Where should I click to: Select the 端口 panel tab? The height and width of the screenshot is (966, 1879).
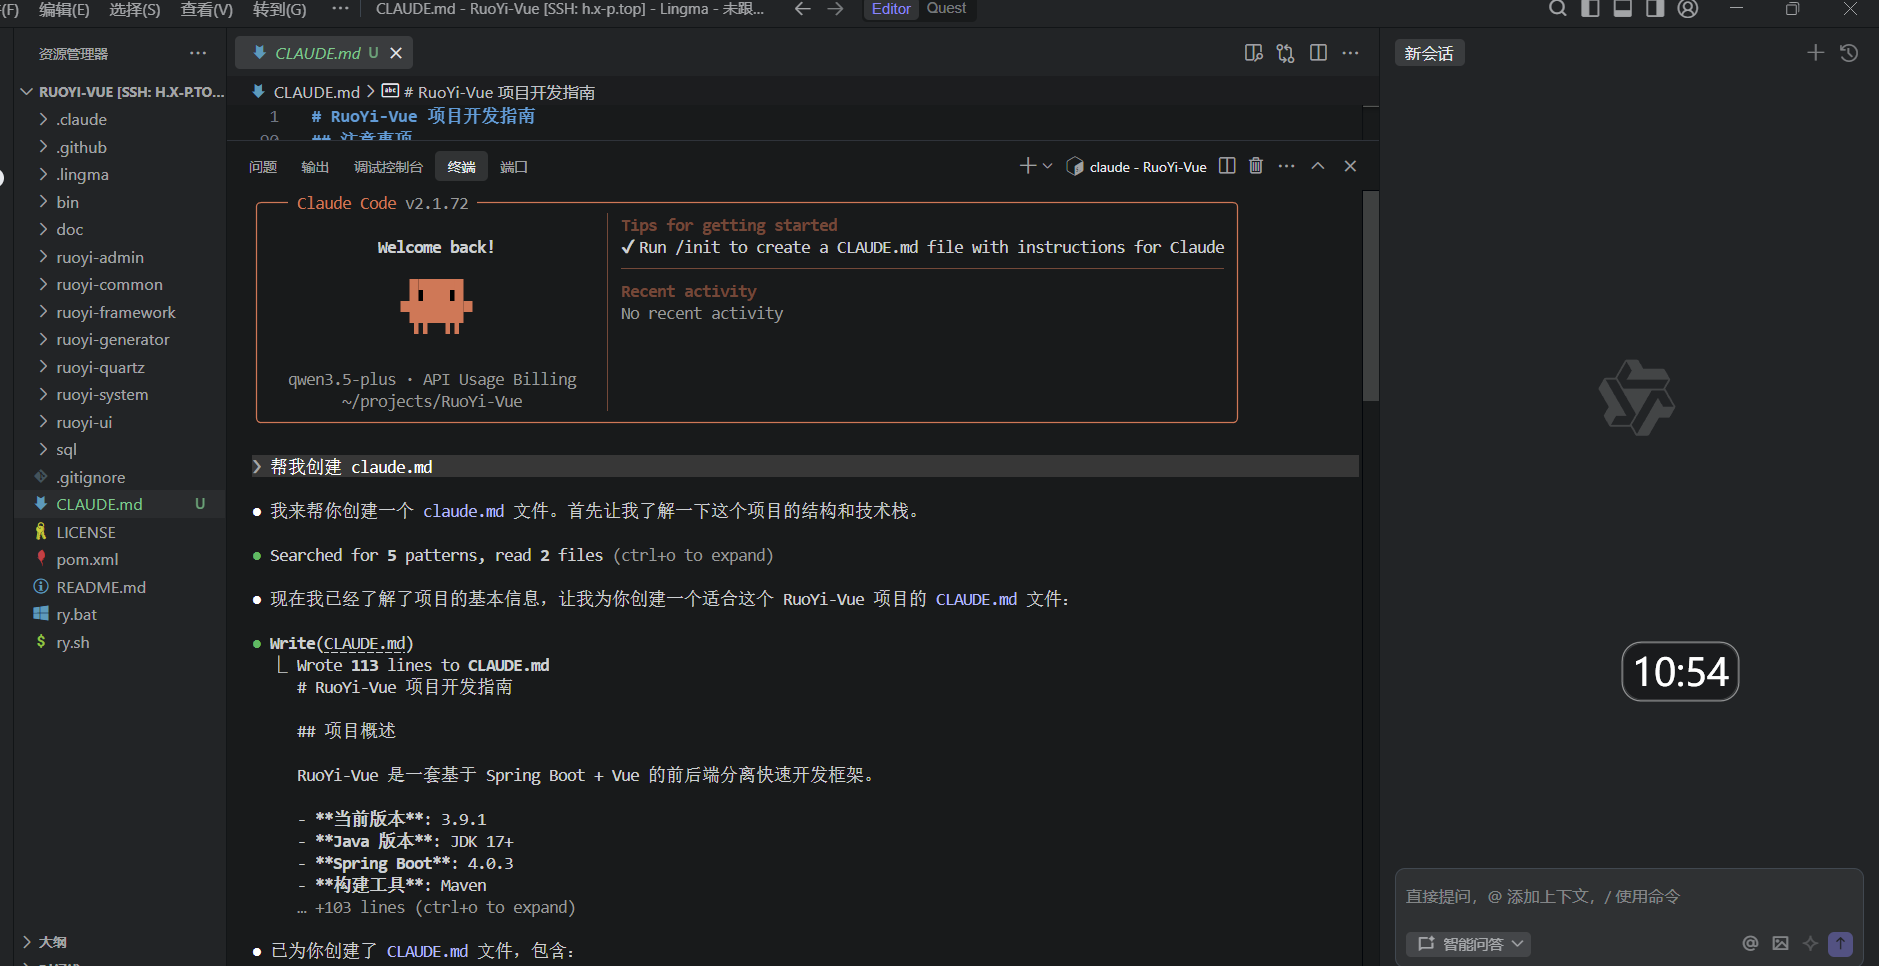(514, 167)
